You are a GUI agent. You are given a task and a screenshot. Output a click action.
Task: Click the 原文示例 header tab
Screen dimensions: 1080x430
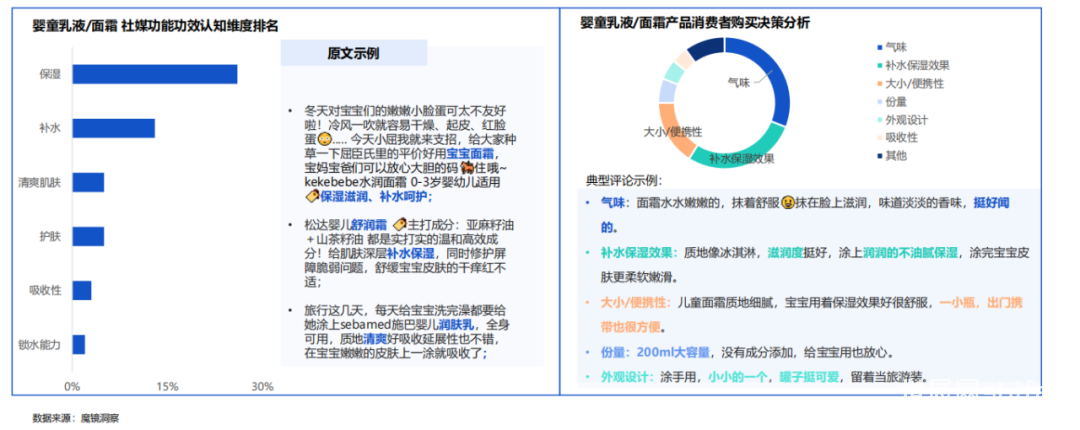coord(353,54)
